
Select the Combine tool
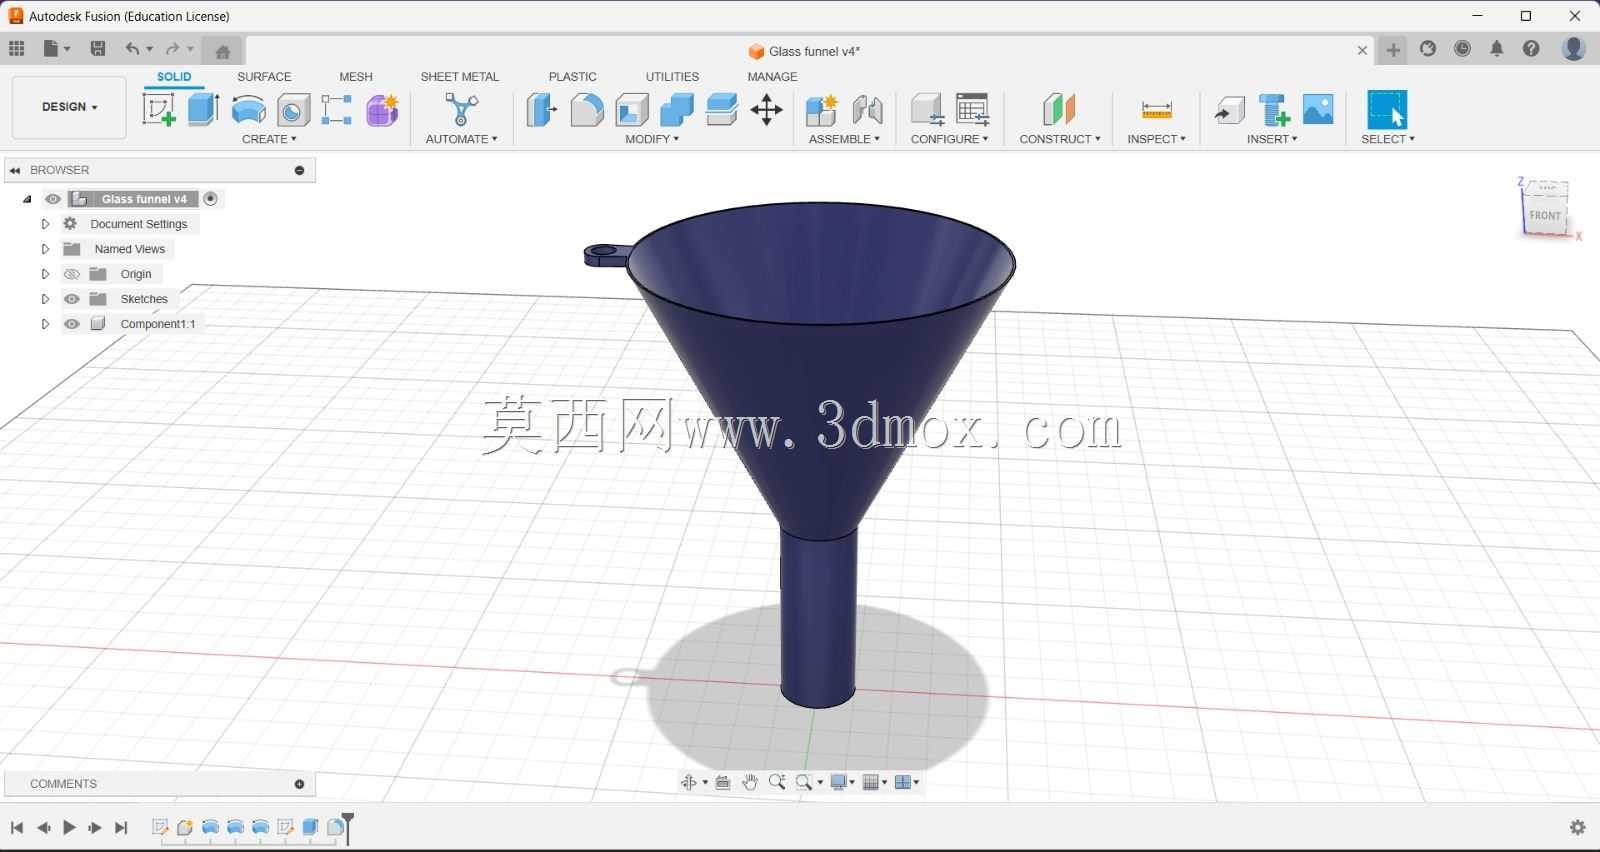click(677, 110)
